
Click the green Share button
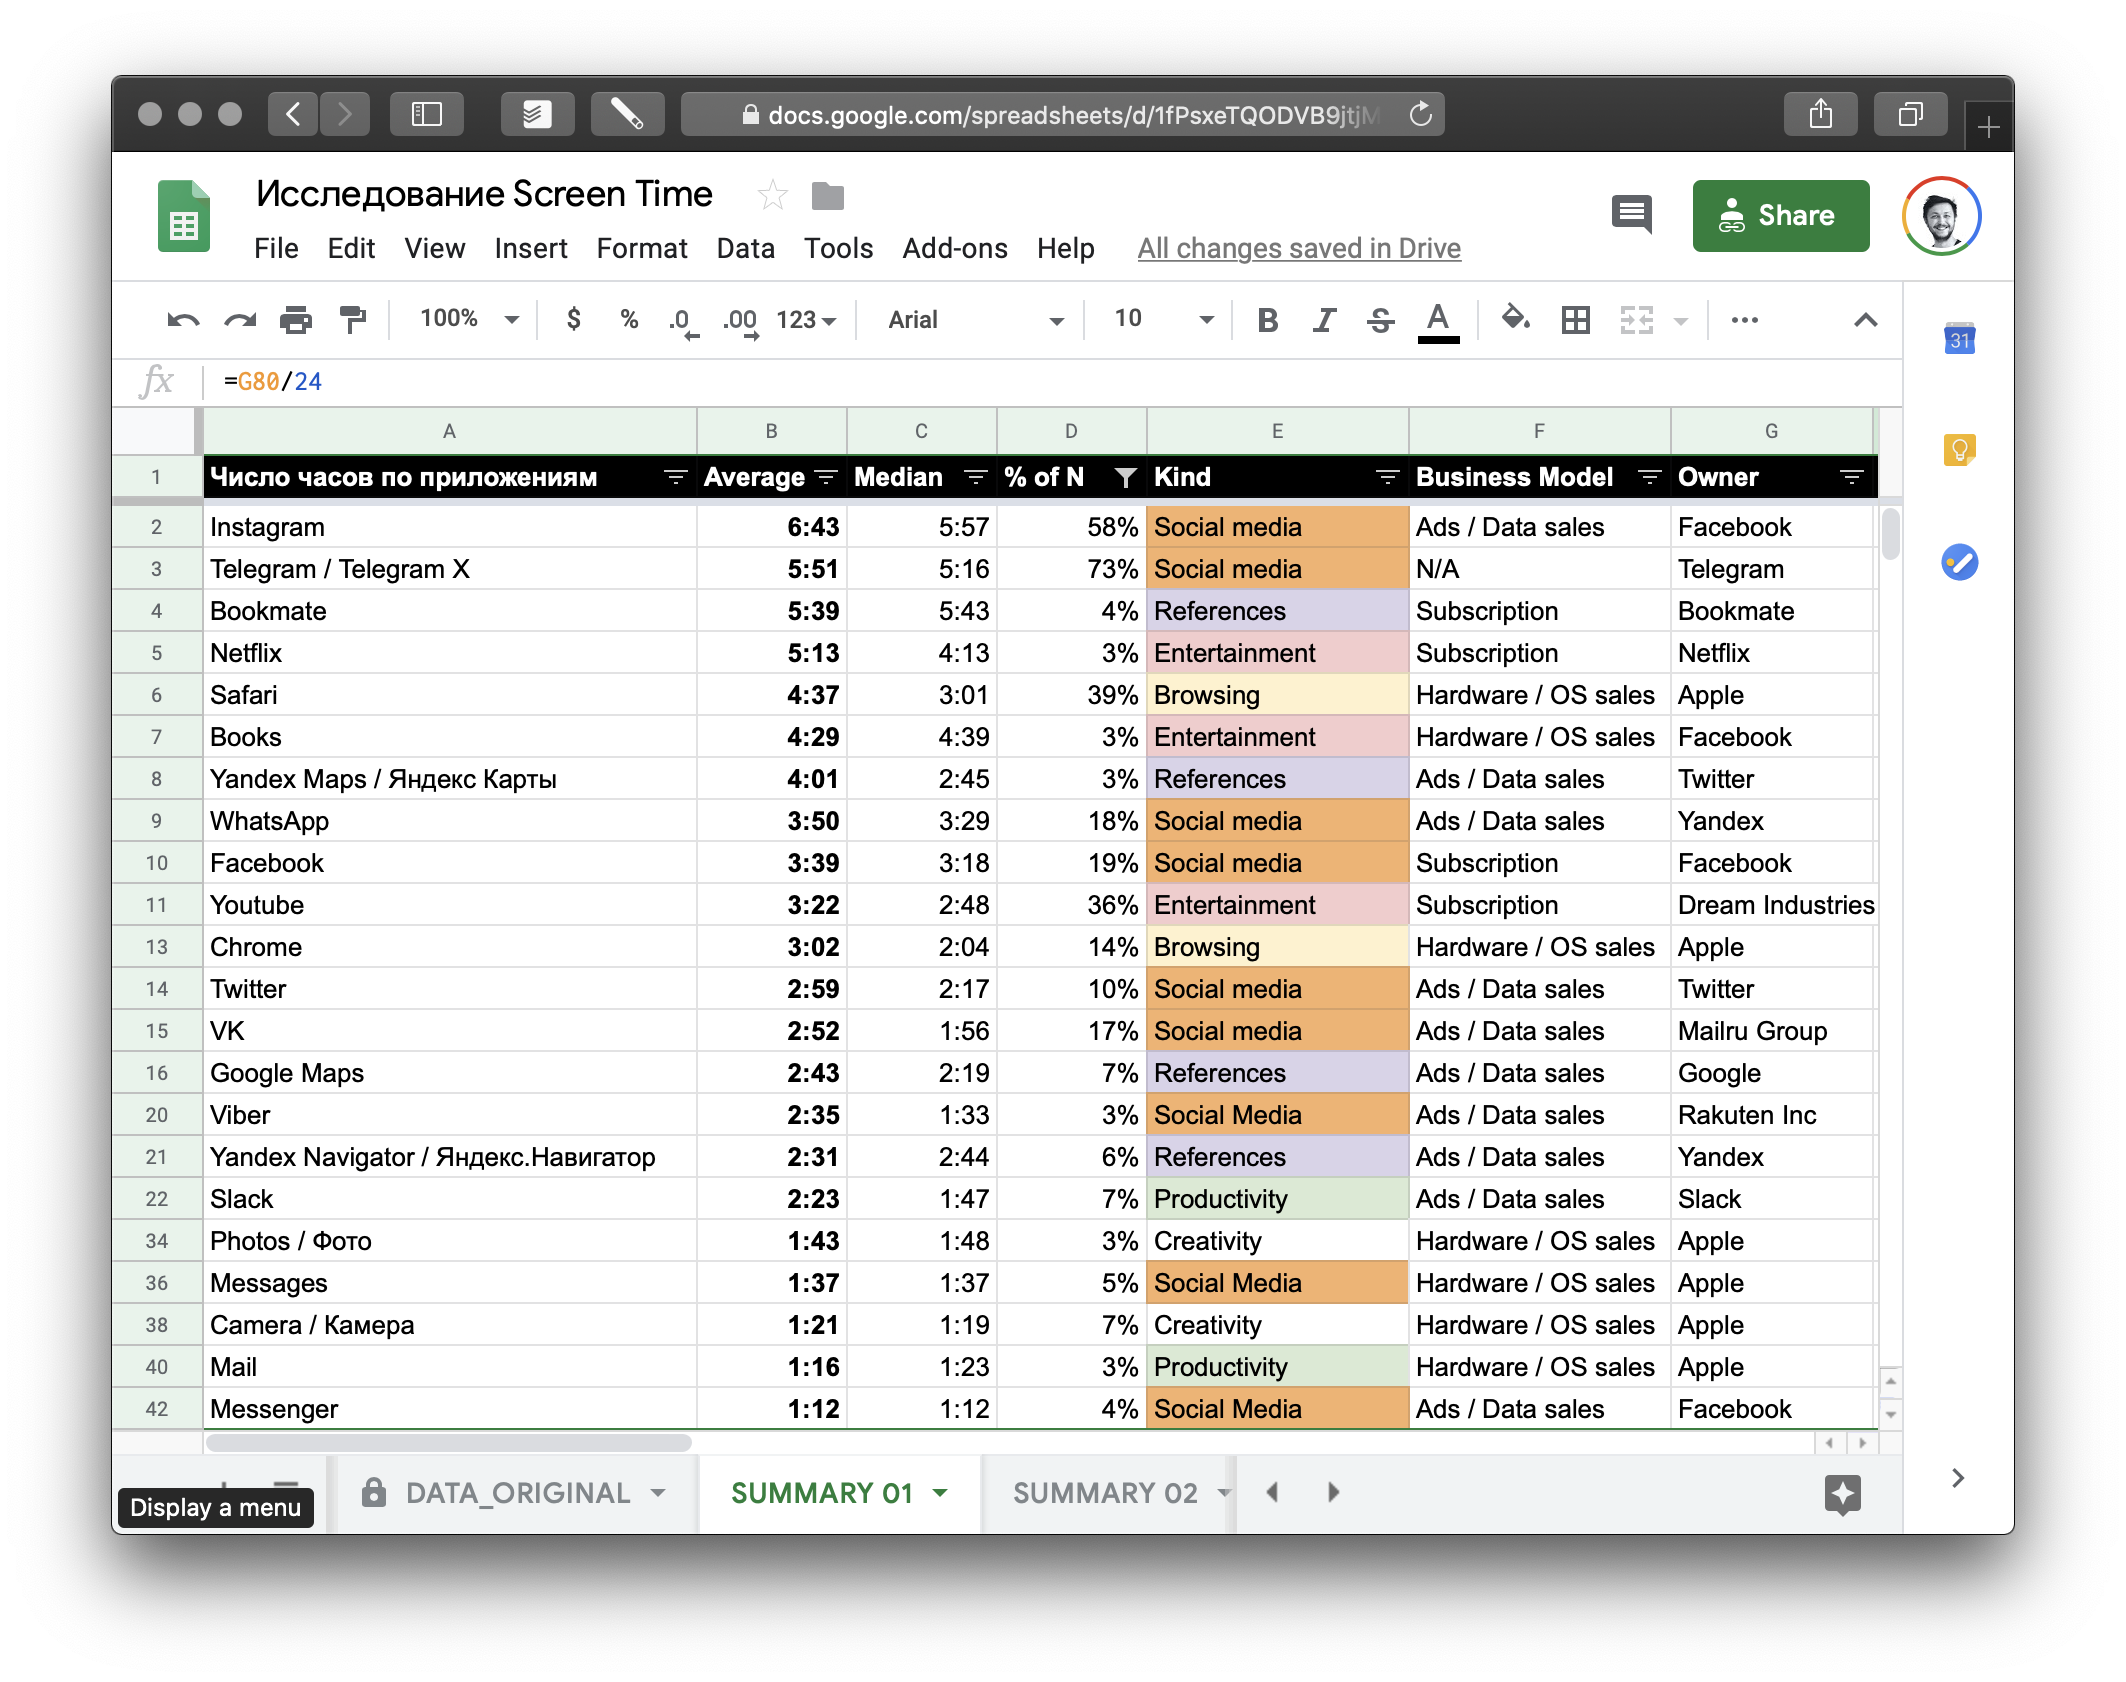1780,216
